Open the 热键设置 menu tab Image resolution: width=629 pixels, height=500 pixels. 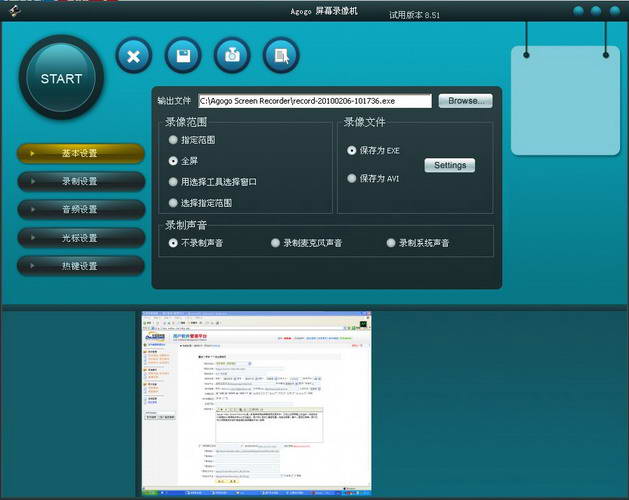point(81,266)
